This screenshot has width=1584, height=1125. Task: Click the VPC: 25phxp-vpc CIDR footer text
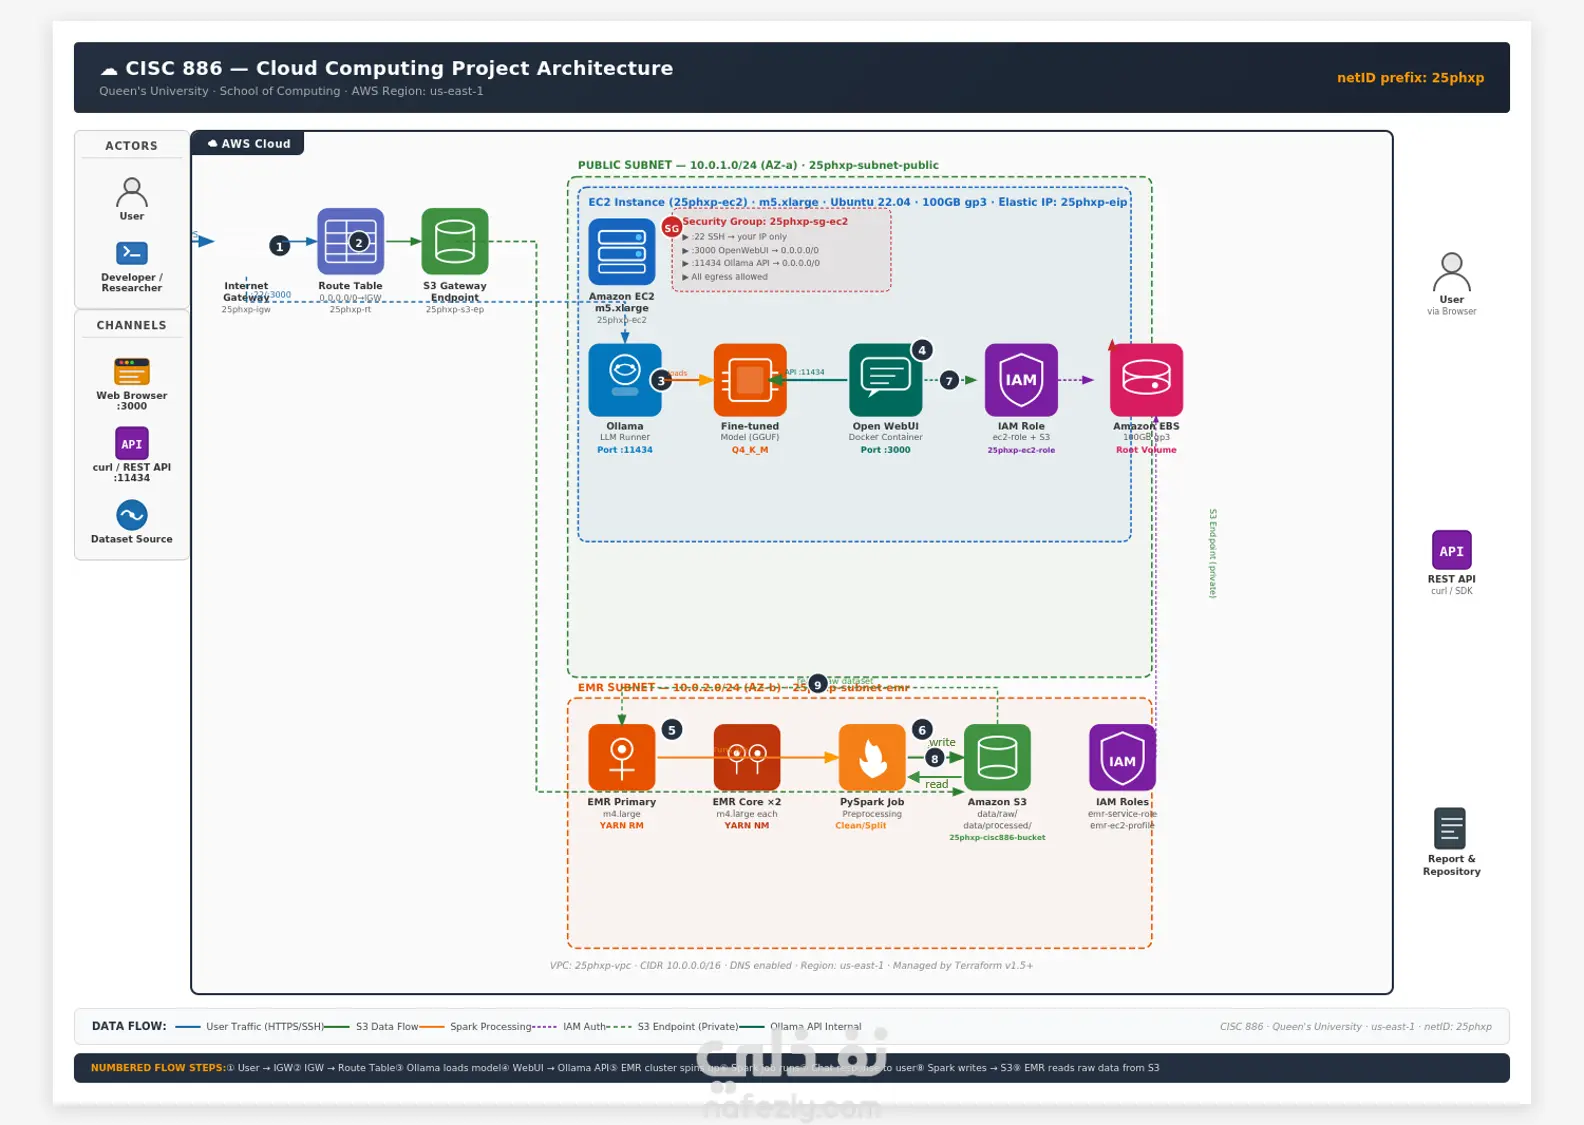click(791, 966)
